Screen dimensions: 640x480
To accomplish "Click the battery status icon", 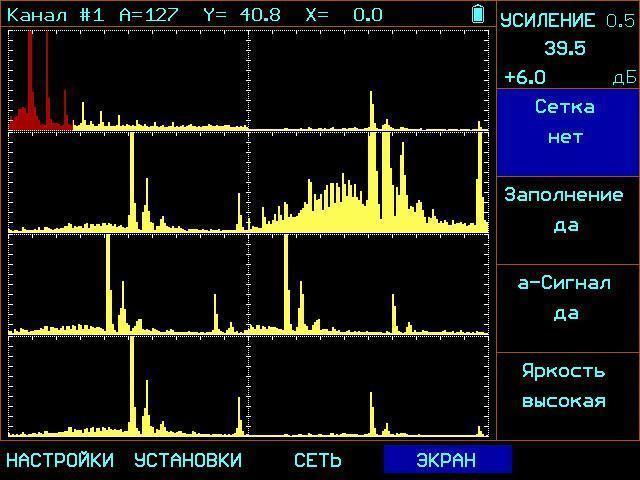I will [x=479, y=14].
